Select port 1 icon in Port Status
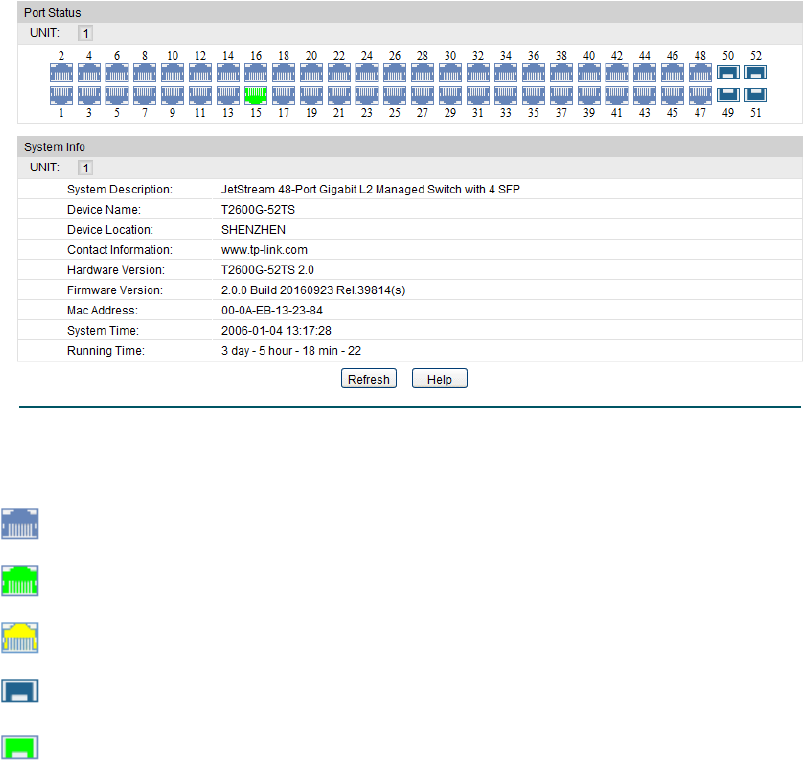 click(61, 95)
